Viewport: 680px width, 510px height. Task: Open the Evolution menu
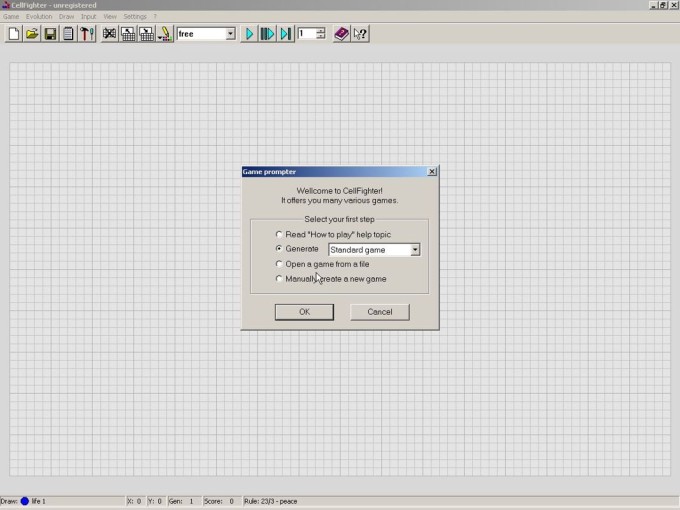click(39, 16)
